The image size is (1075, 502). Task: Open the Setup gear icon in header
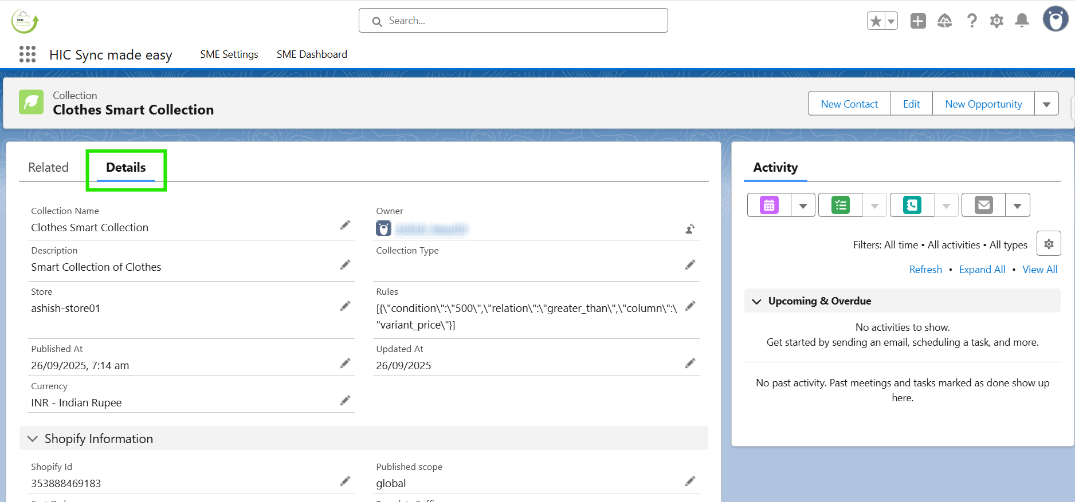tap(996, 21)
